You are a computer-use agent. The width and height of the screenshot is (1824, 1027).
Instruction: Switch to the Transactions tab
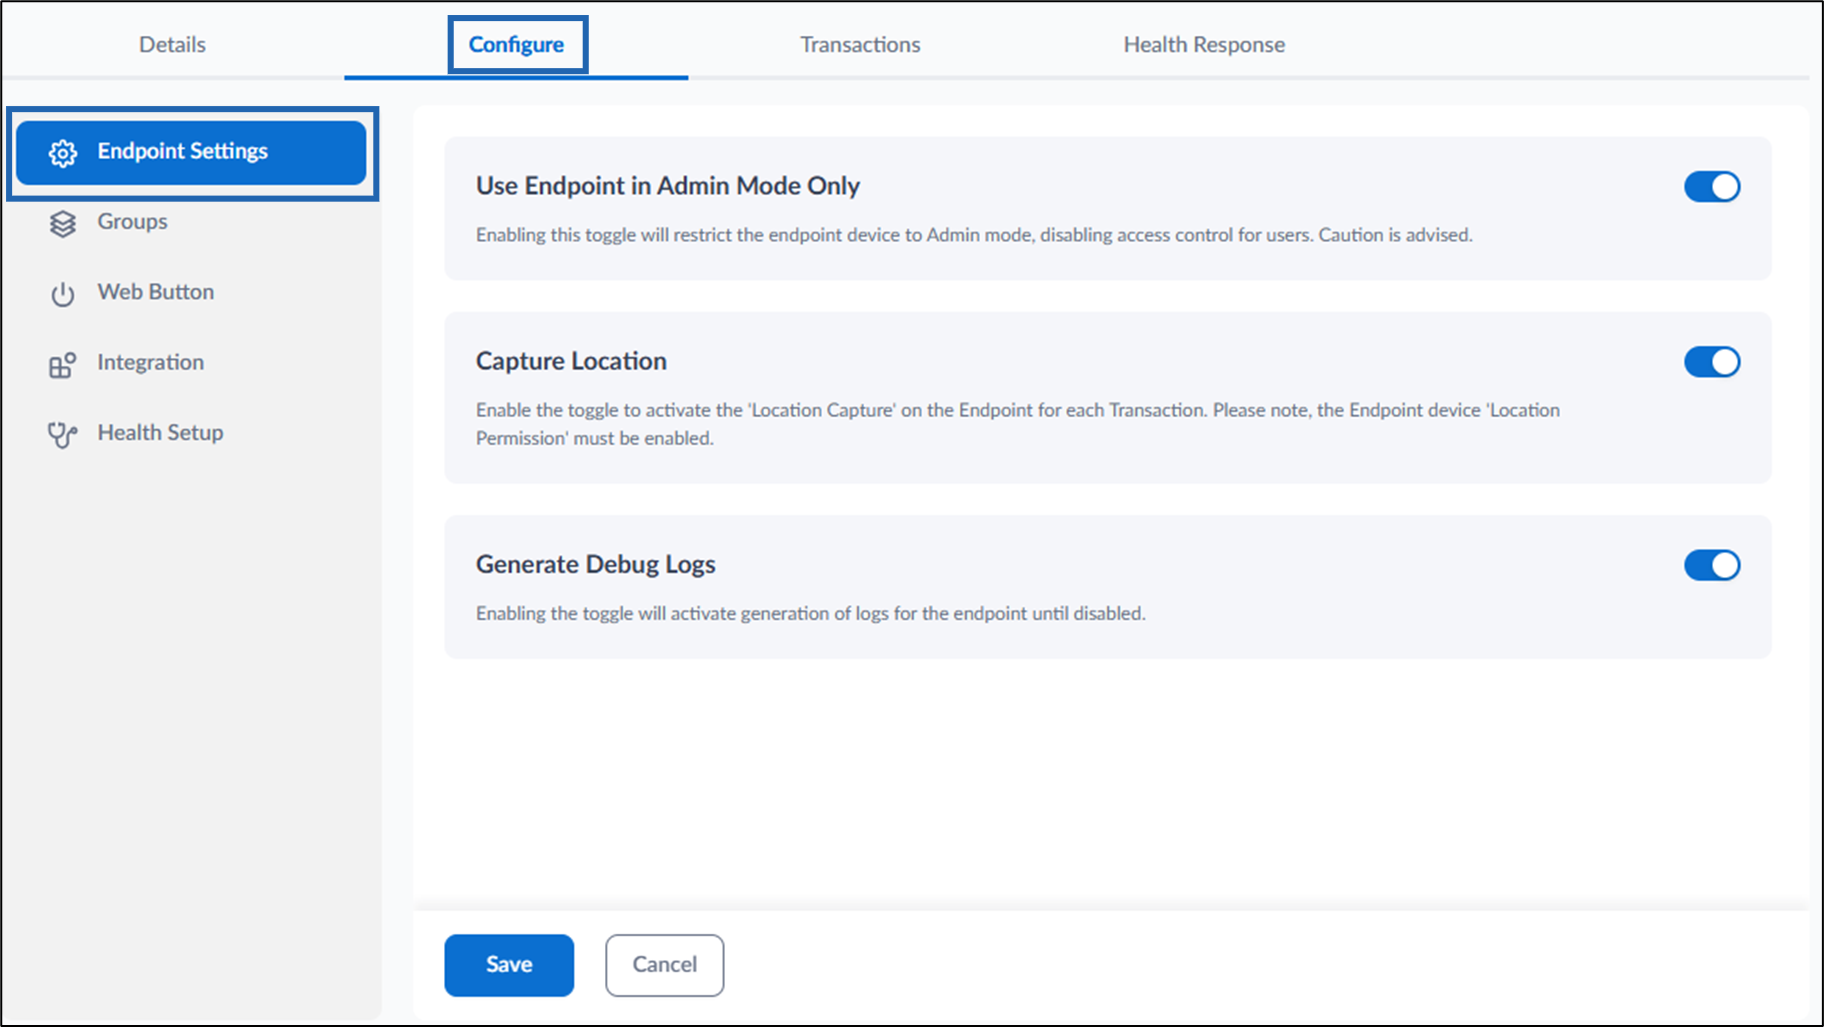point(860,44)
